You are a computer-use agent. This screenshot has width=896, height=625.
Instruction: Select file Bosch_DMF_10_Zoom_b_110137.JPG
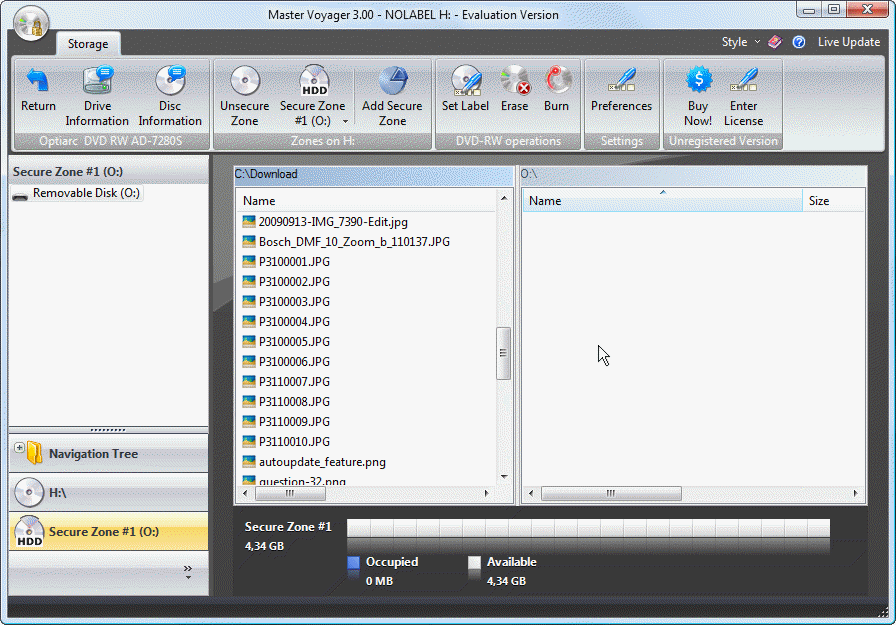tap(354, 242)
